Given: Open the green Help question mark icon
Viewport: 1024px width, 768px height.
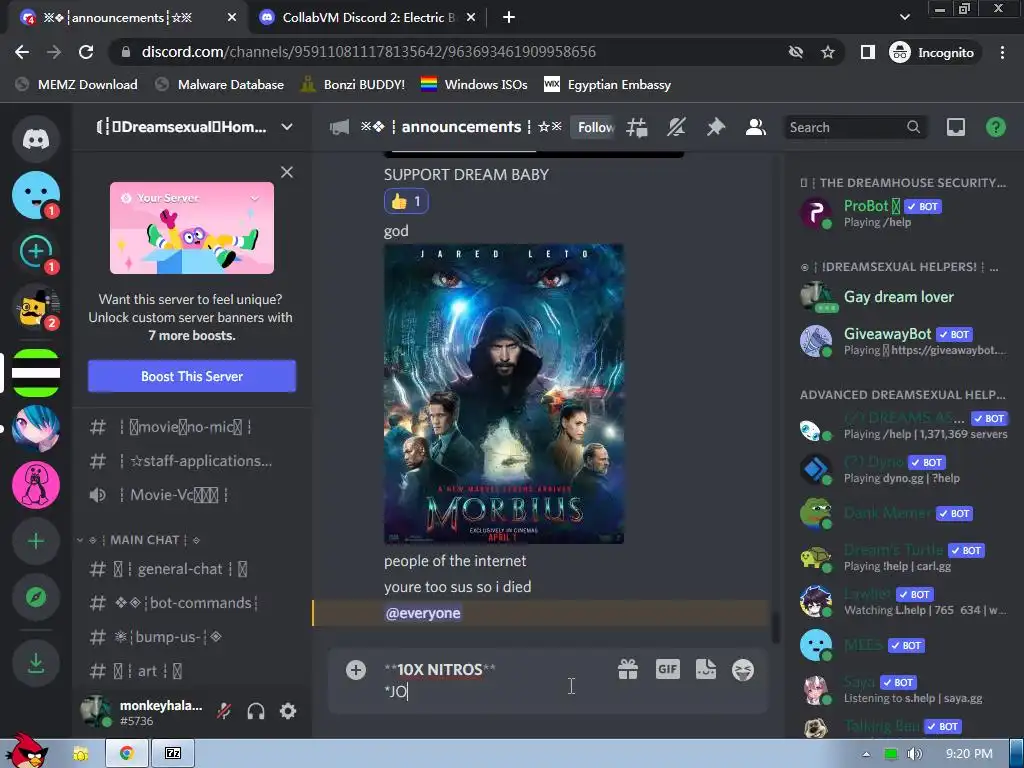Looking at the screenshot, I should coord(996,127).
